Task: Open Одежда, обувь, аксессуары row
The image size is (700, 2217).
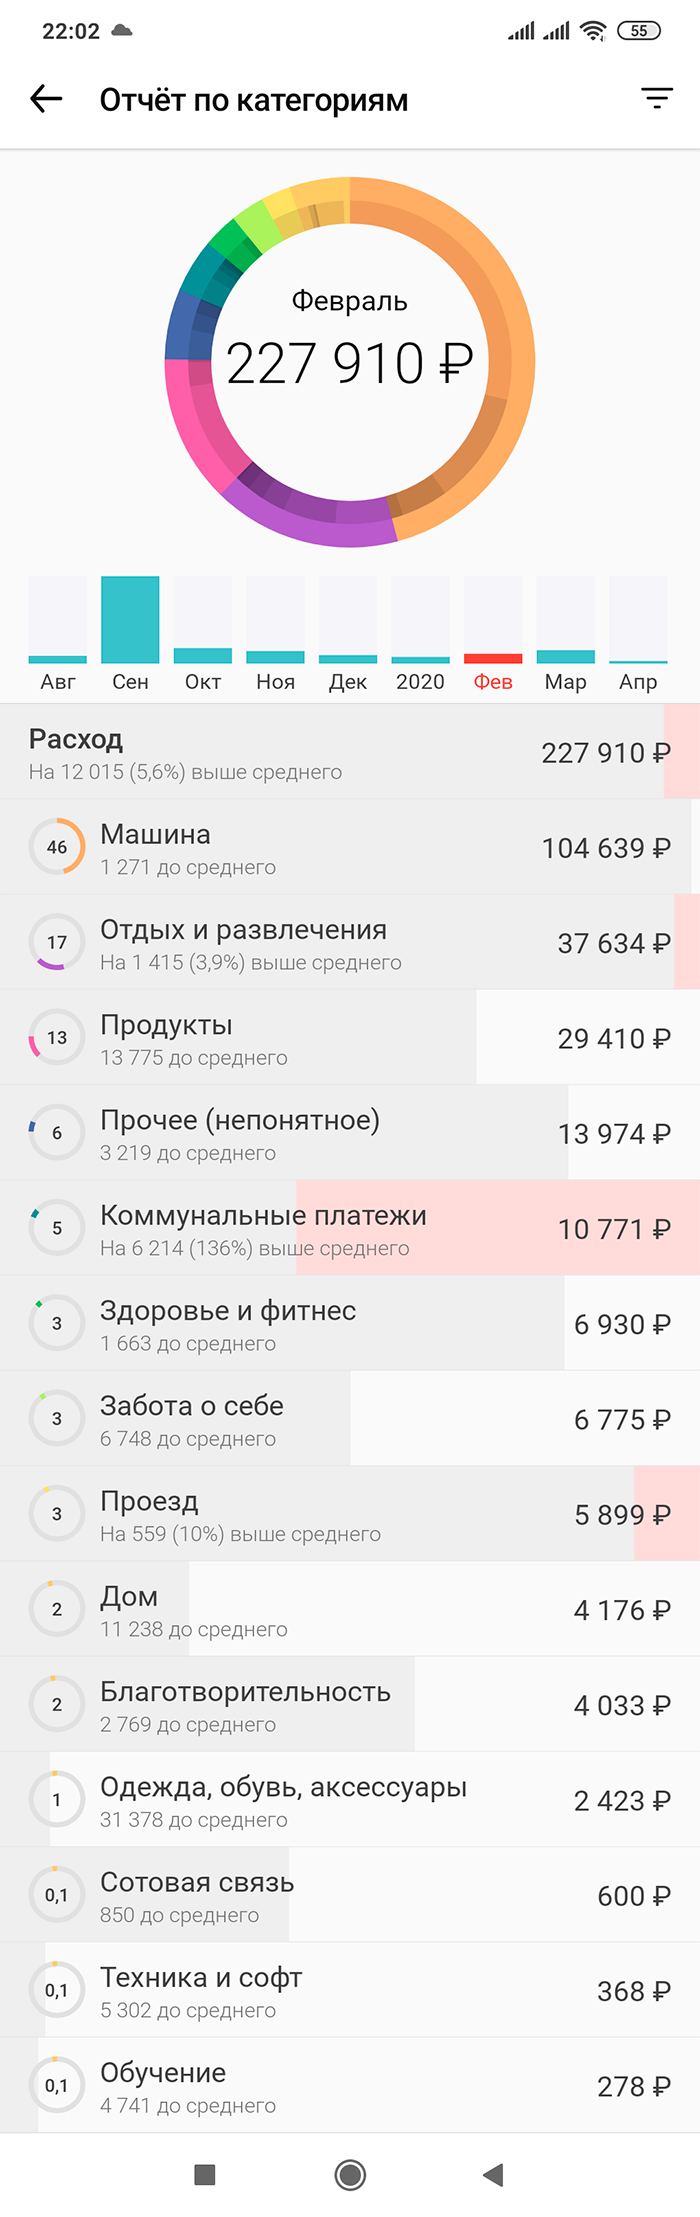Action: tap(350, 1800)
